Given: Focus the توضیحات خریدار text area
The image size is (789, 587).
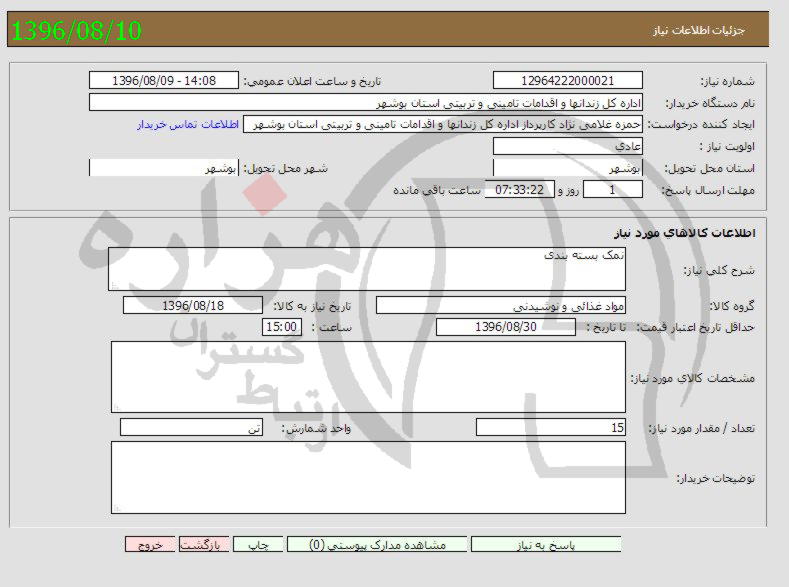Looking at the screenshot, I should coord(366,478).
